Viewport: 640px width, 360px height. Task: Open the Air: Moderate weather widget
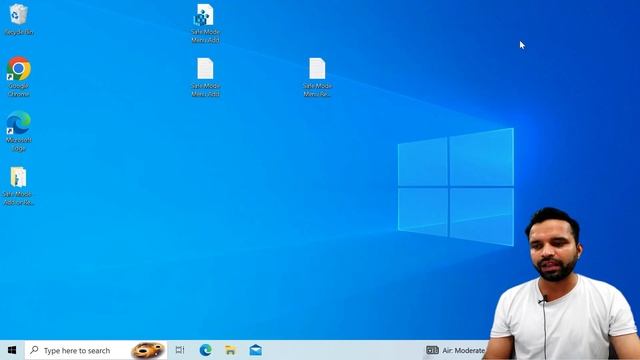[x=456, y=350]
